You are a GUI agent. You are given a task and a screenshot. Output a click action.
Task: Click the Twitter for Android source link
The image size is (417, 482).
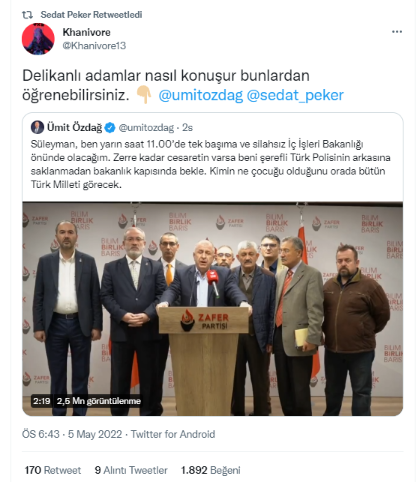173,434
